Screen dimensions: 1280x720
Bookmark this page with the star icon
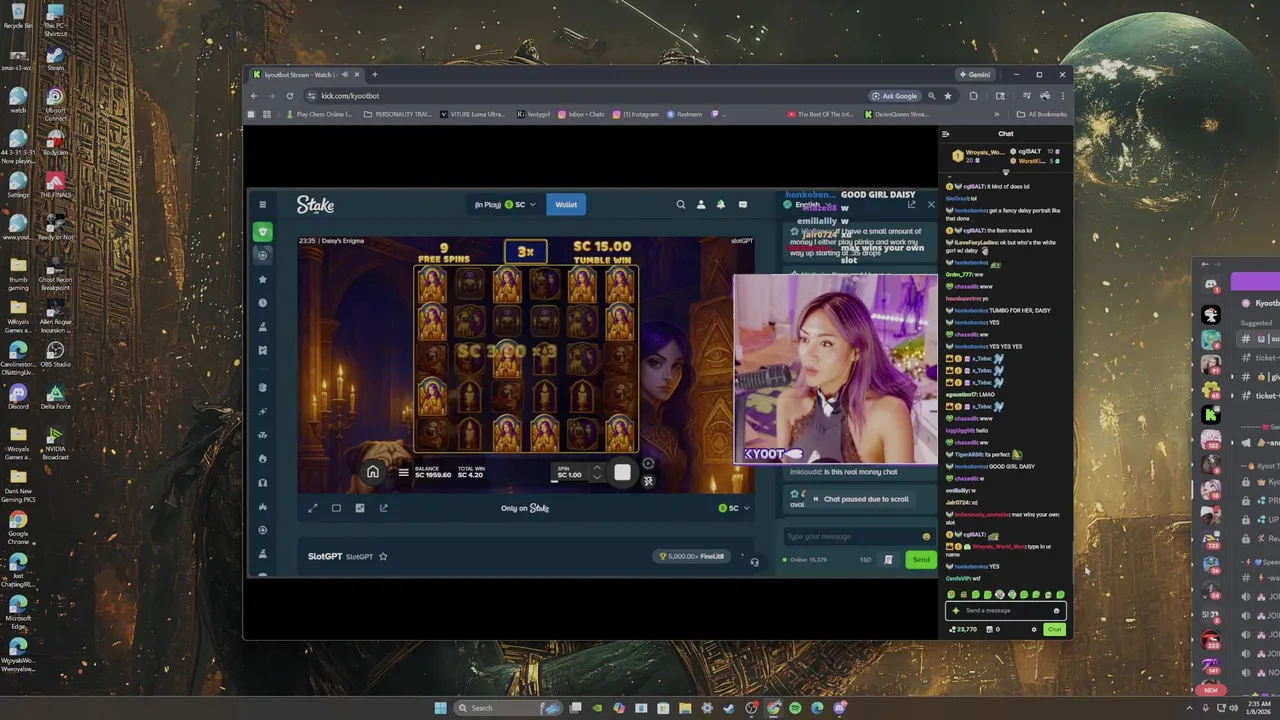click(948, 96)
